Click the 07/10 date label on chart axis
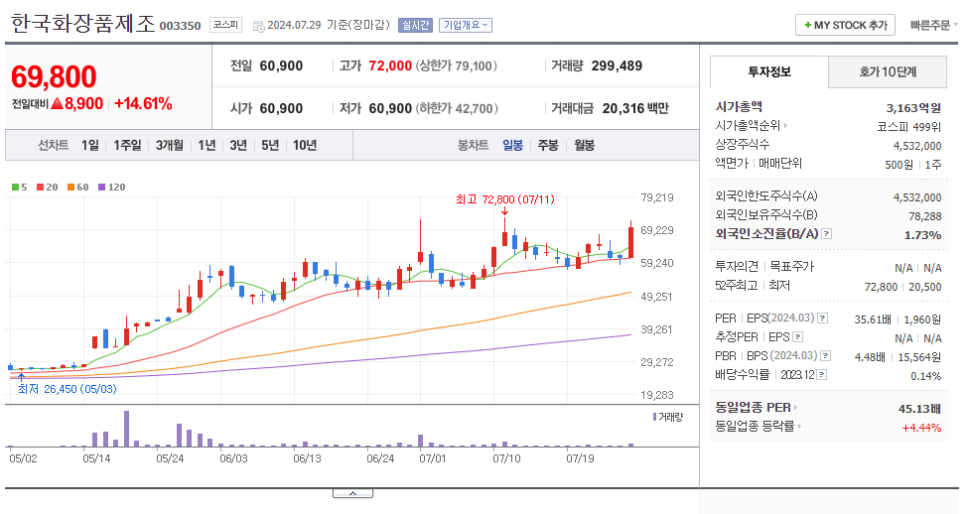This screenshot has height=514, width=966. [x=506, y=459]
